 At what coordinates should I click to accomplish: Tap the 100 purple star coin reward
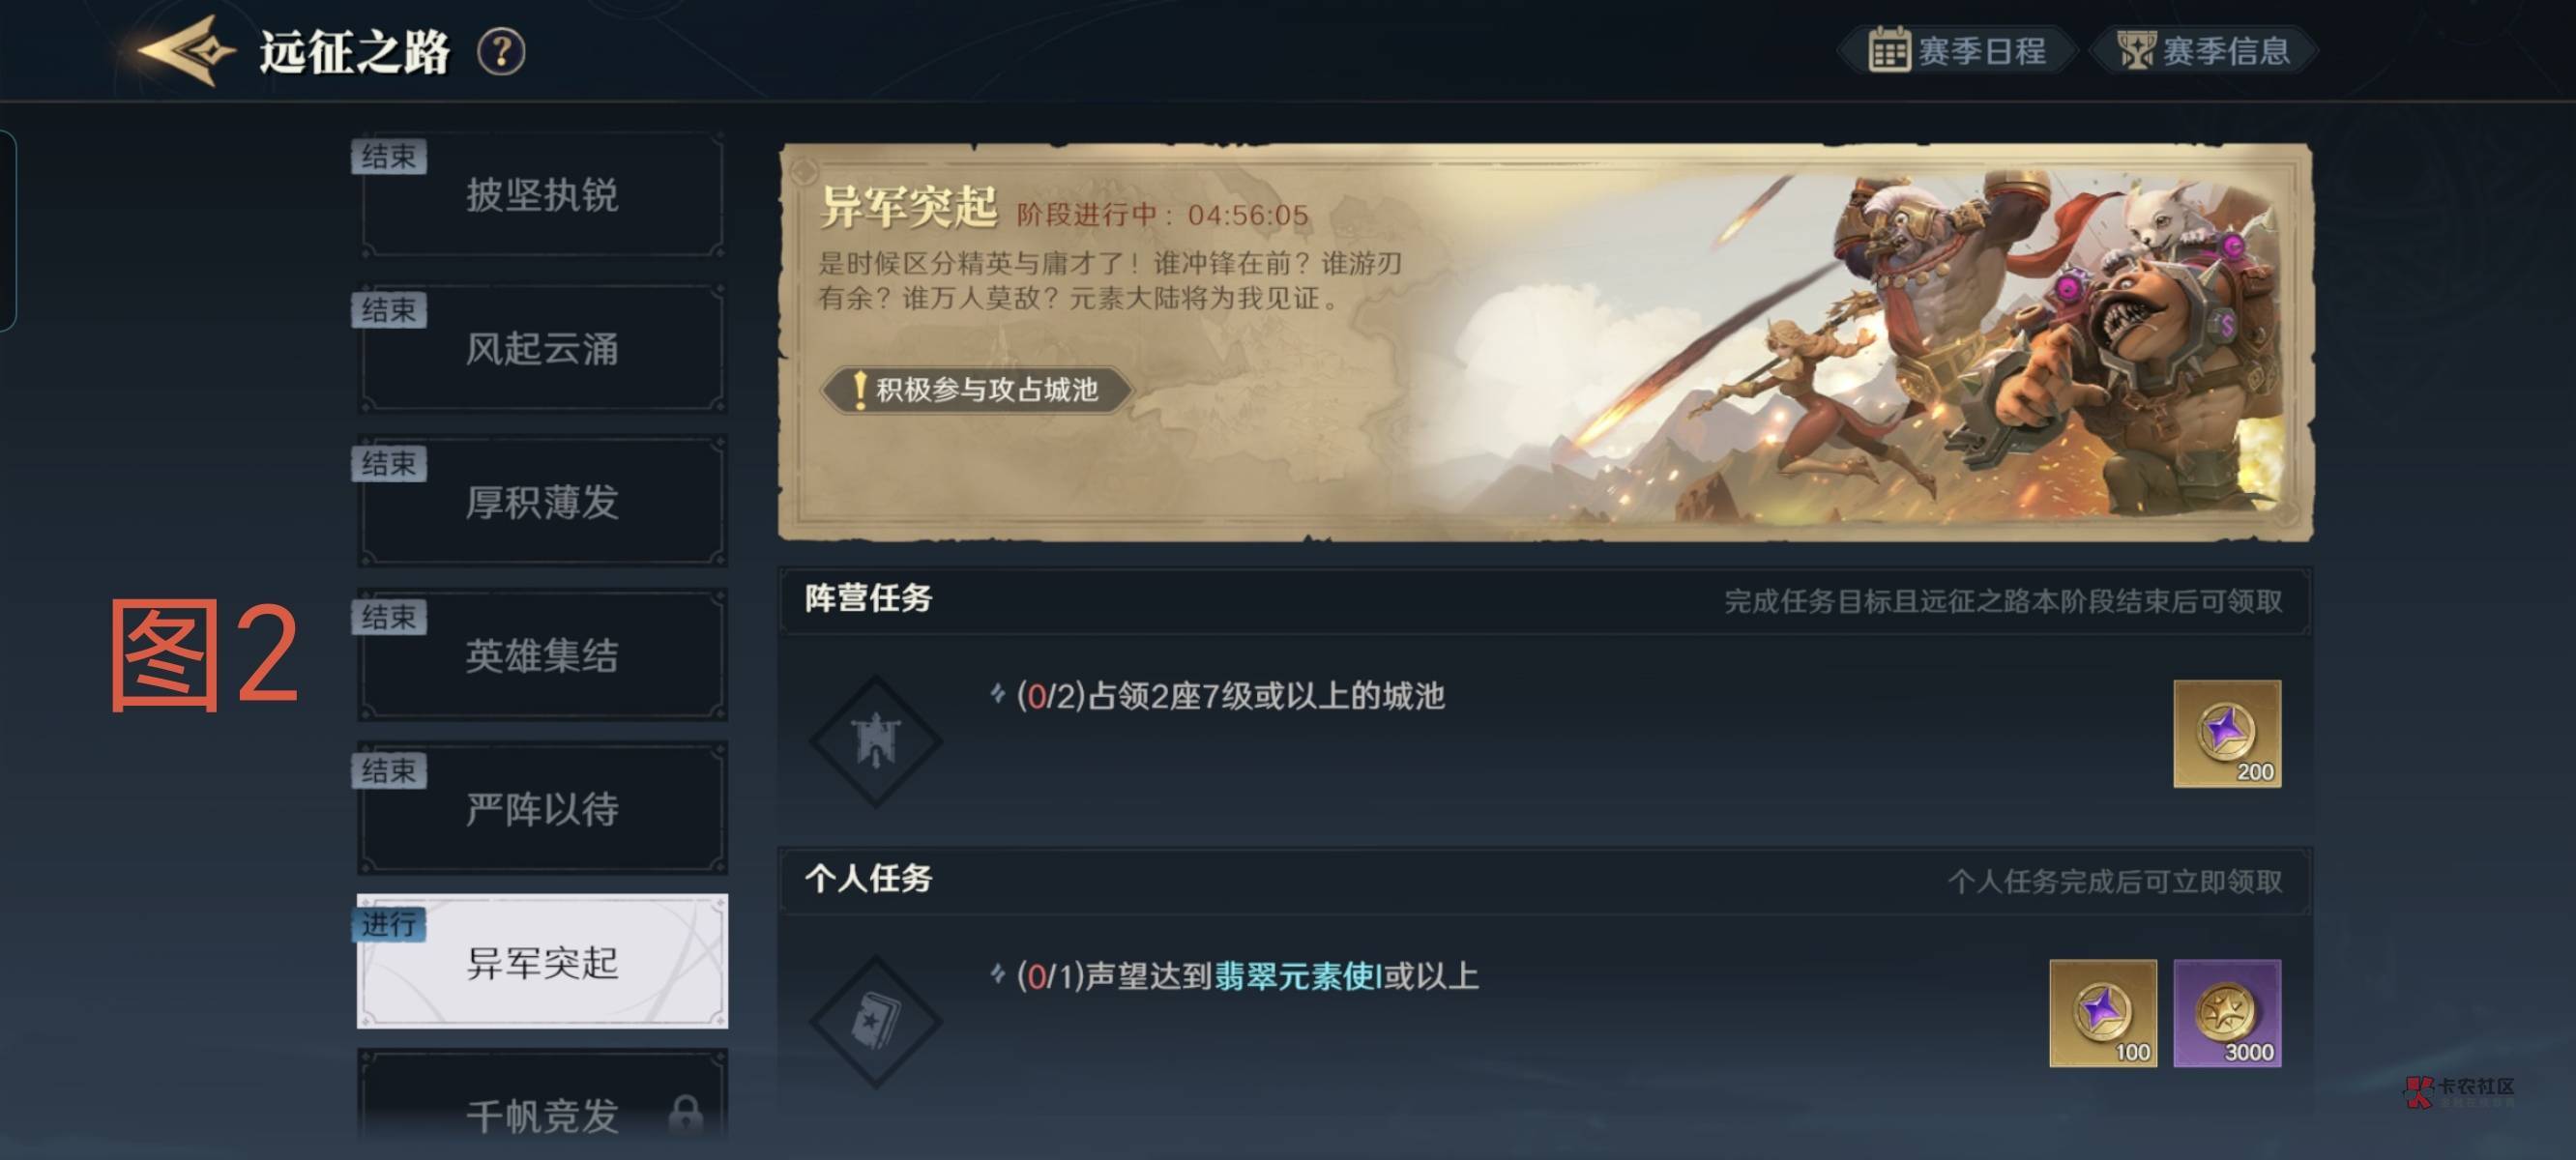pyautogui.click(x=2102, y=1013)
